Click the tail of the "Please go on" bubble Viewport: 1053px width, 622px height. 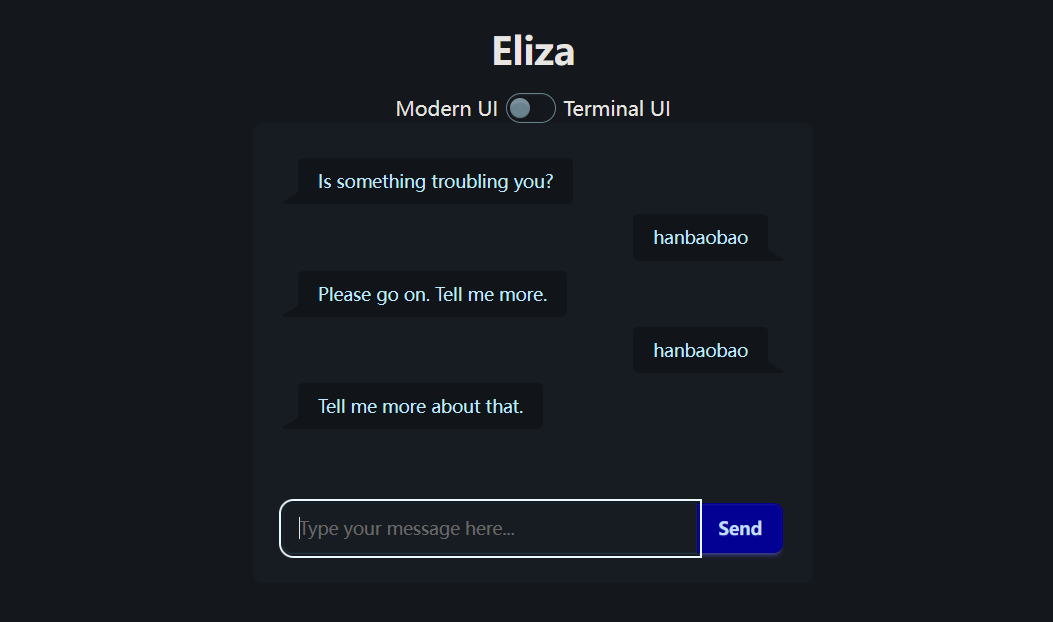click(x=291, y=312)
